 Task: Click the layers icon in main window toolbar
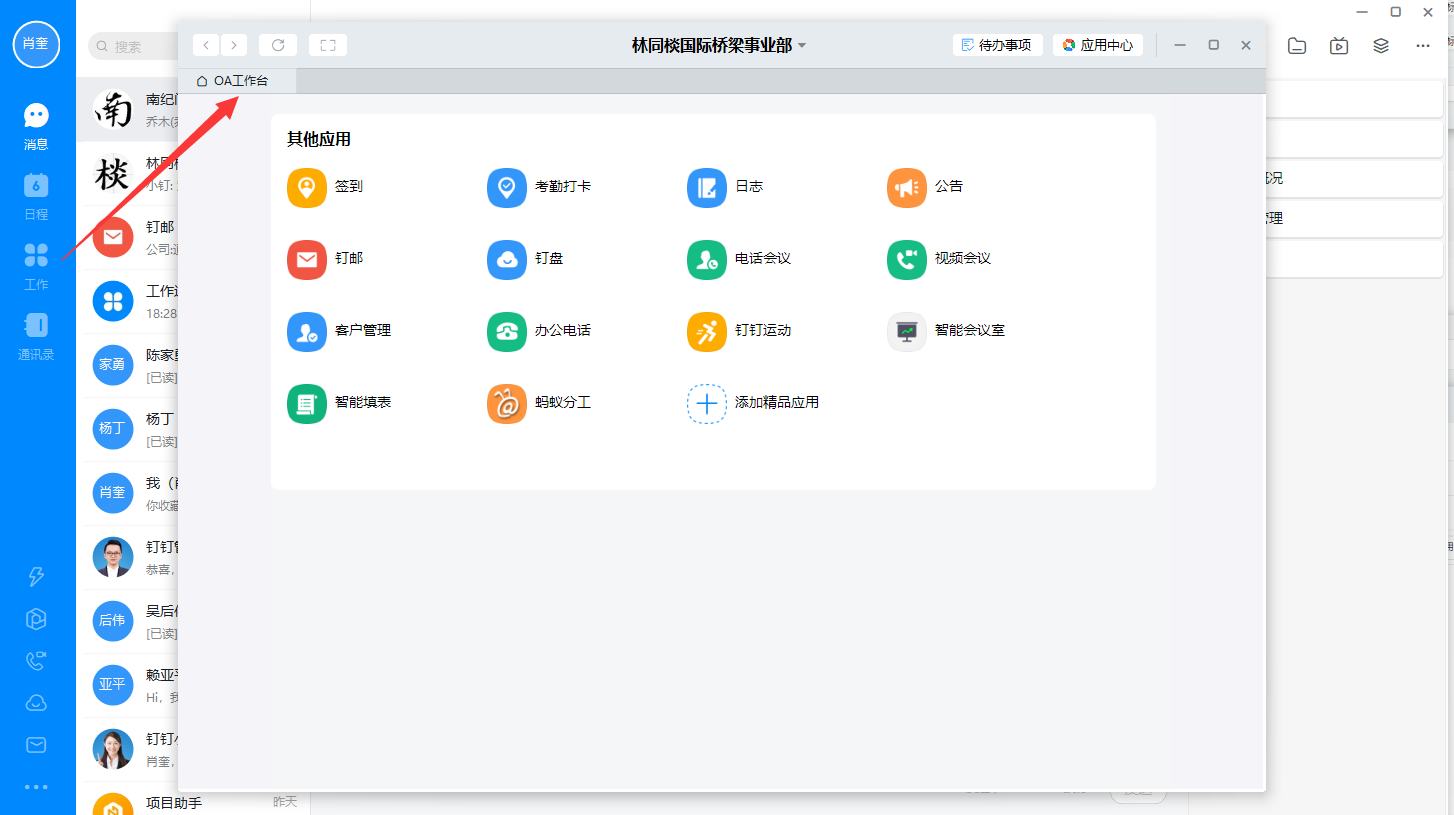(x=1381, y=45)
